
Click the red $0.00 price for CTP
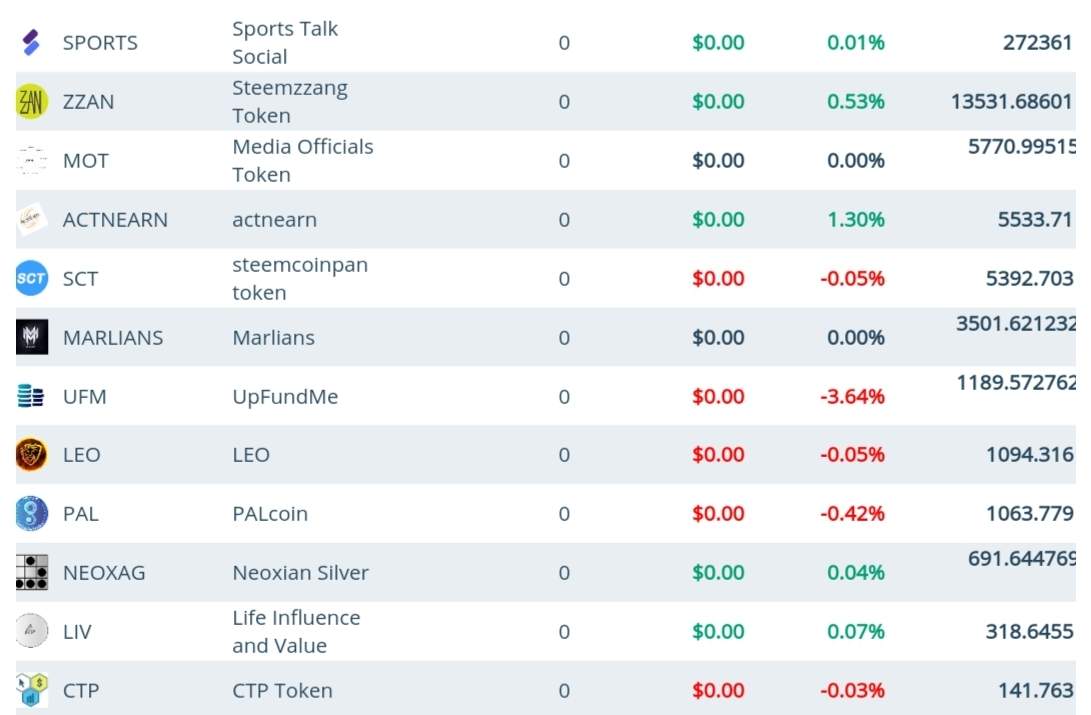(718, 691)
